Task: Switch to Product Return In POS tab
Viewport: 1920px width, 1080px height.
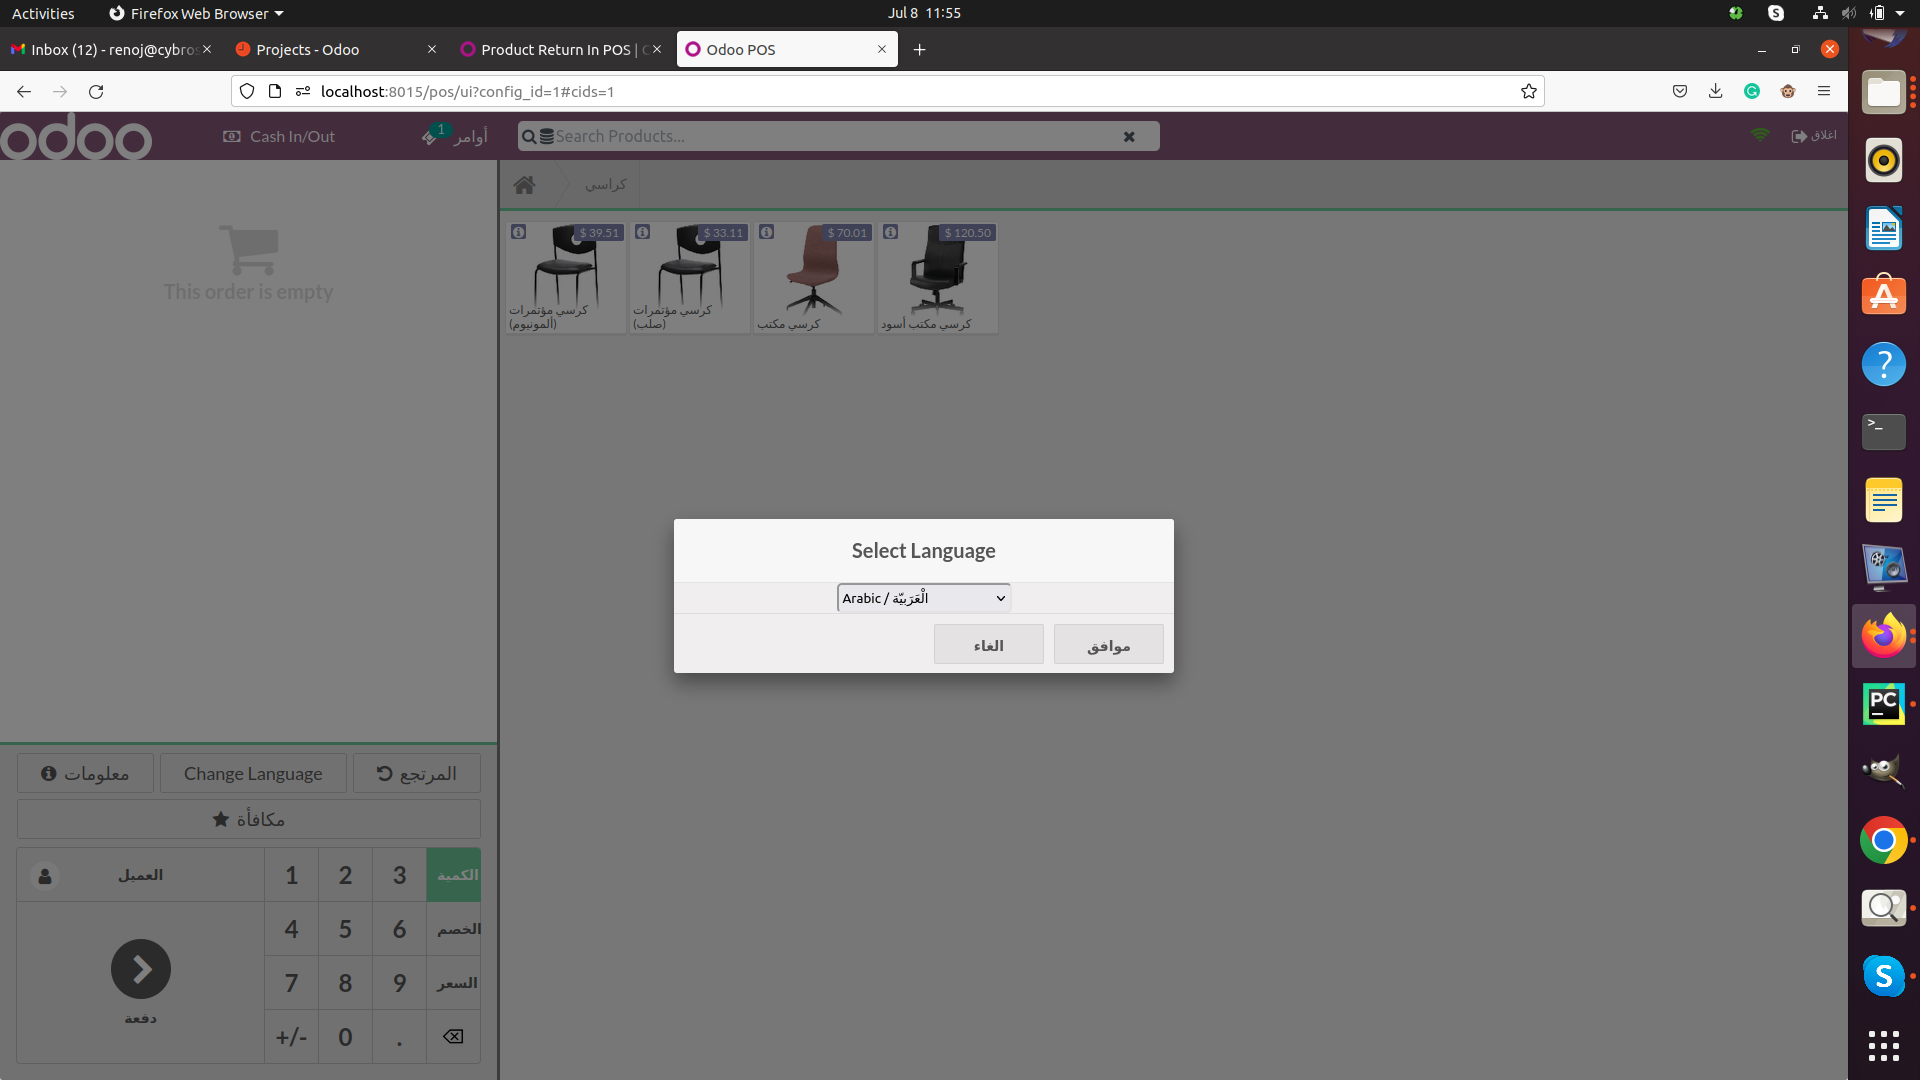Action: [555, 50]
